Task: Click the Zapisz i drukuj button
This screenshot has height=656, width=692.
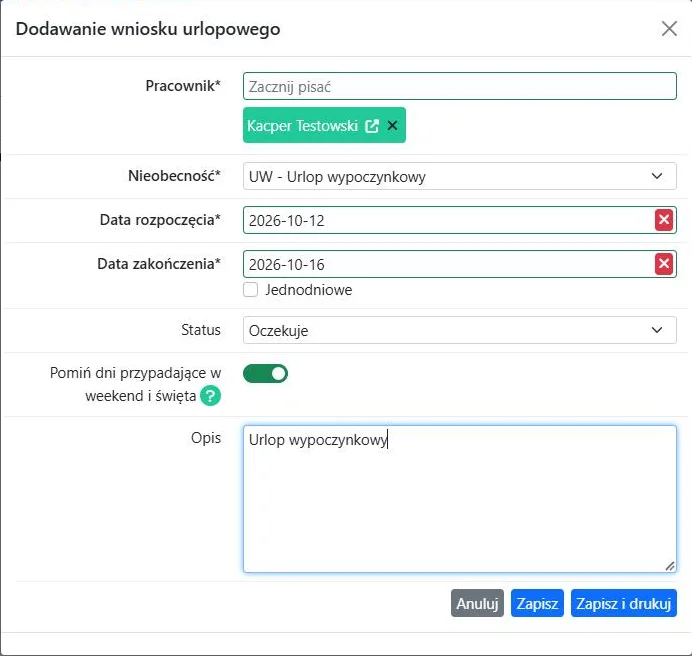Action: 623,603
